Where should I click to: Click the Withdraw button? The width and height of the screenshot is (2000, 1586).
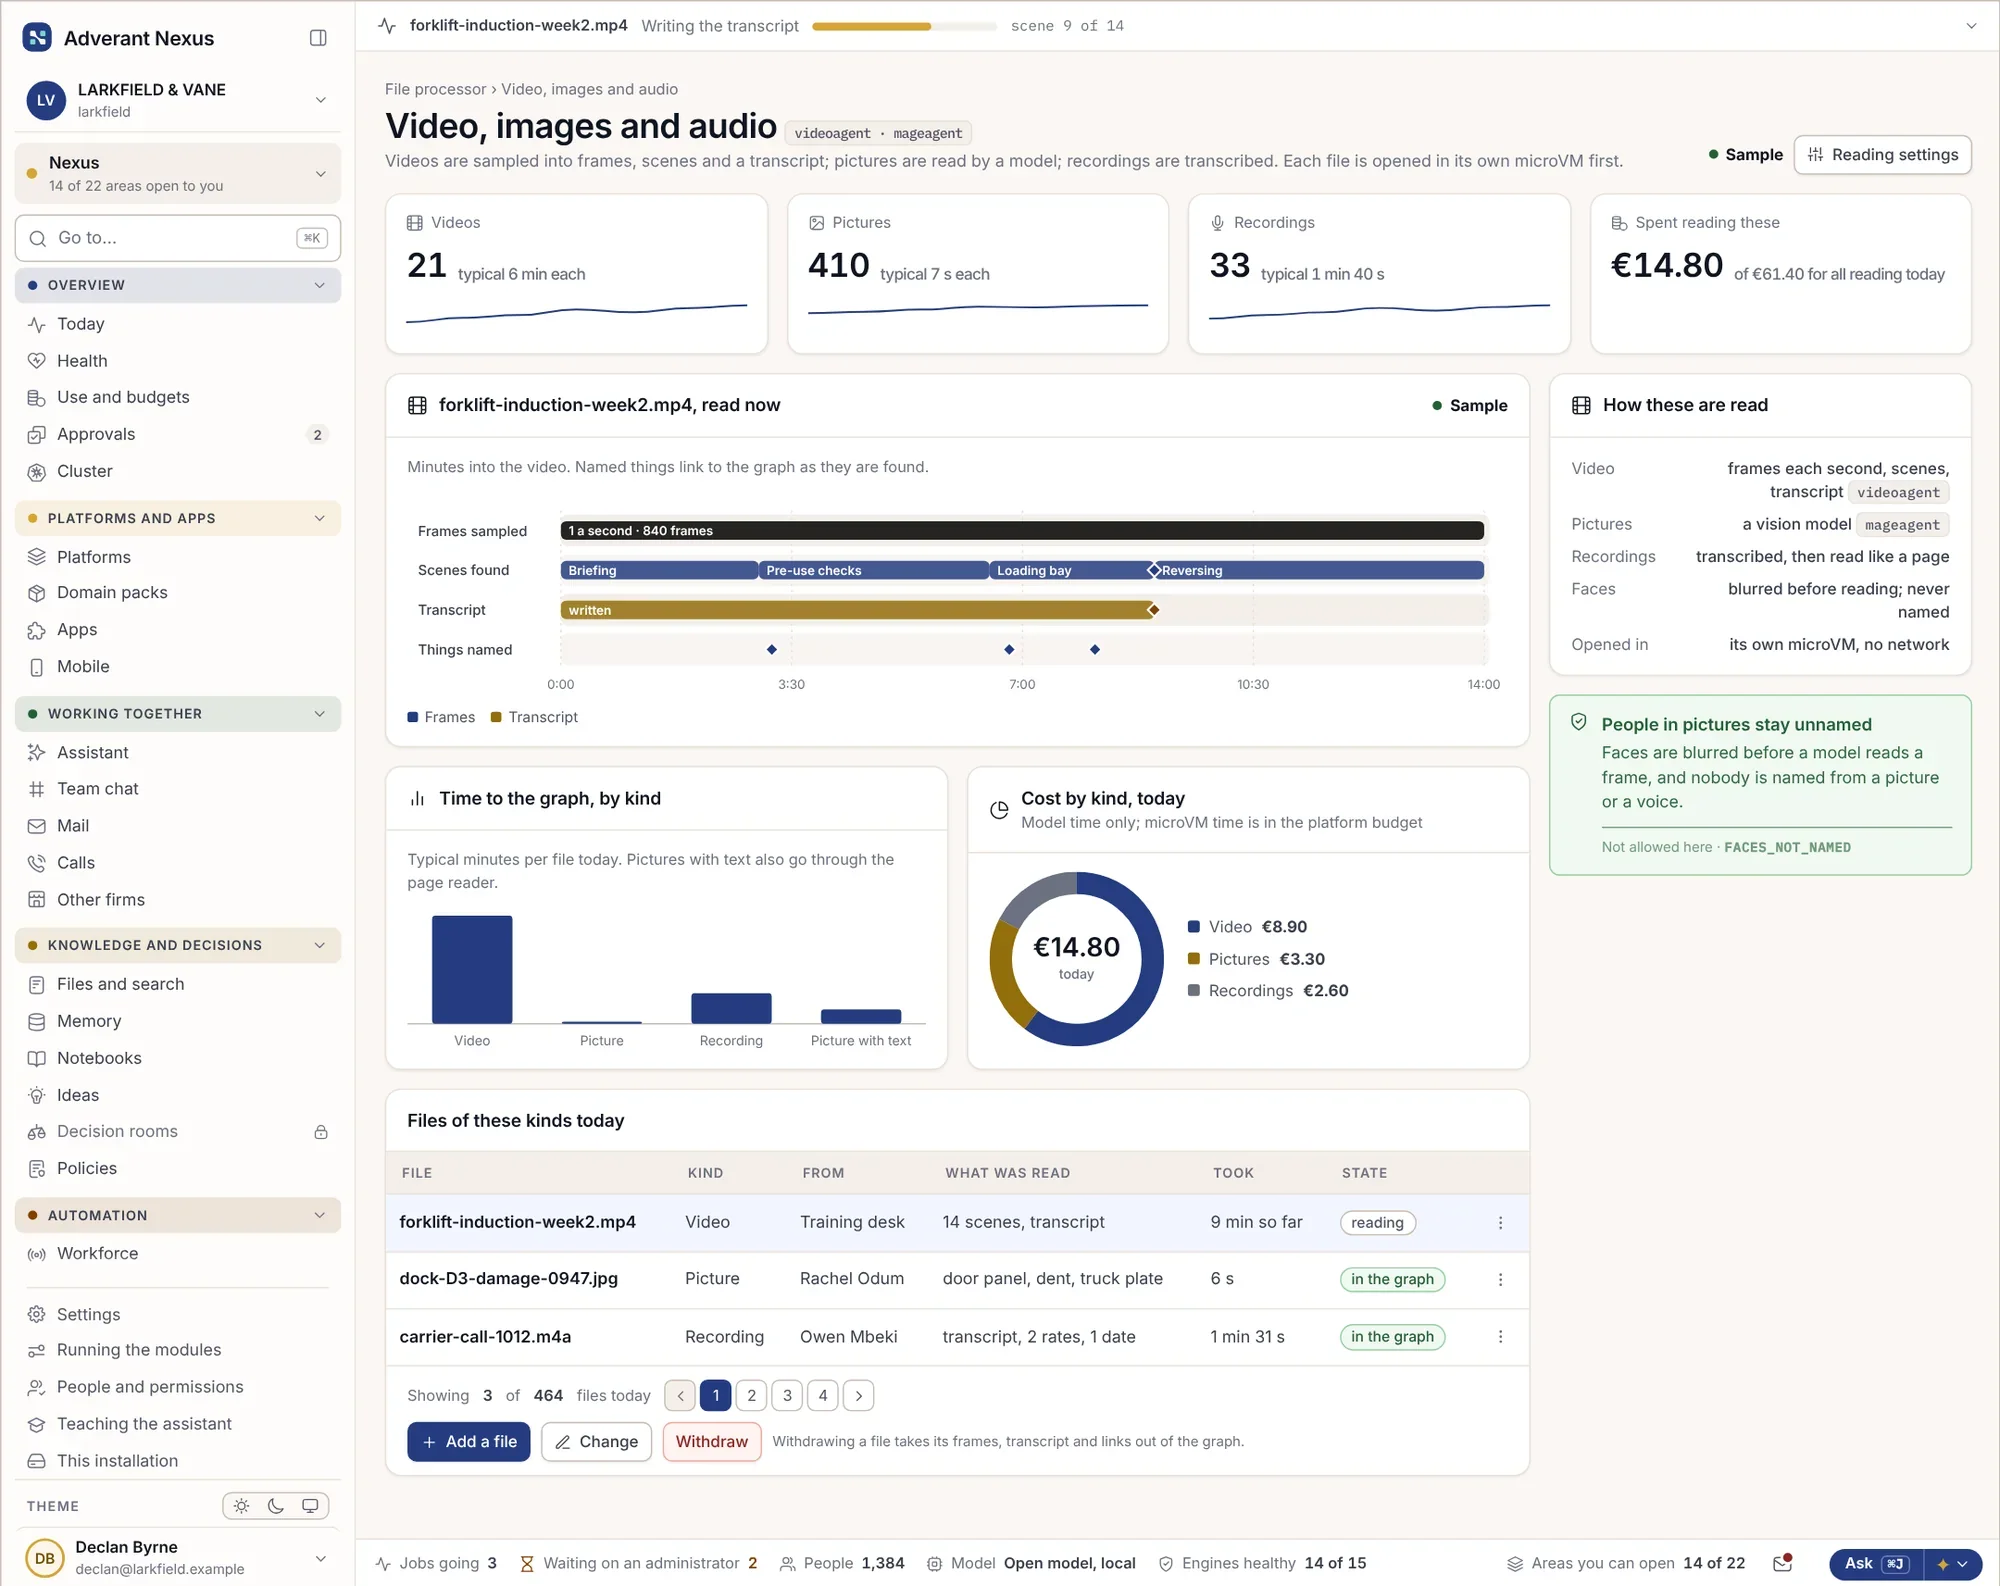pyautogui.click(x=712, y=1441)
